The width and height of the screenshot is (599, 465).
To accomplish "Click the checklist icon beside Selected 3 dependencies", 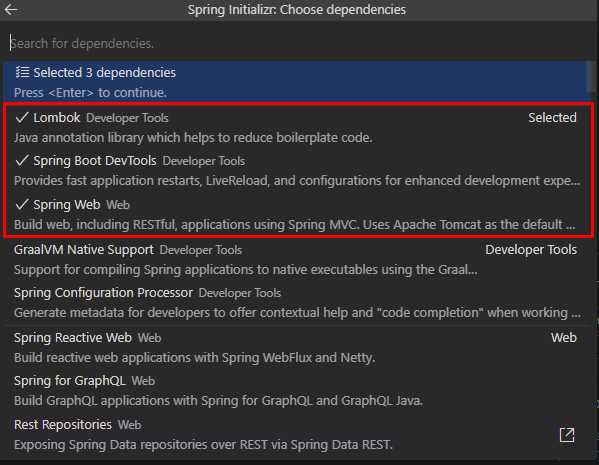I will pyautogui.click(x=22, y=72).
